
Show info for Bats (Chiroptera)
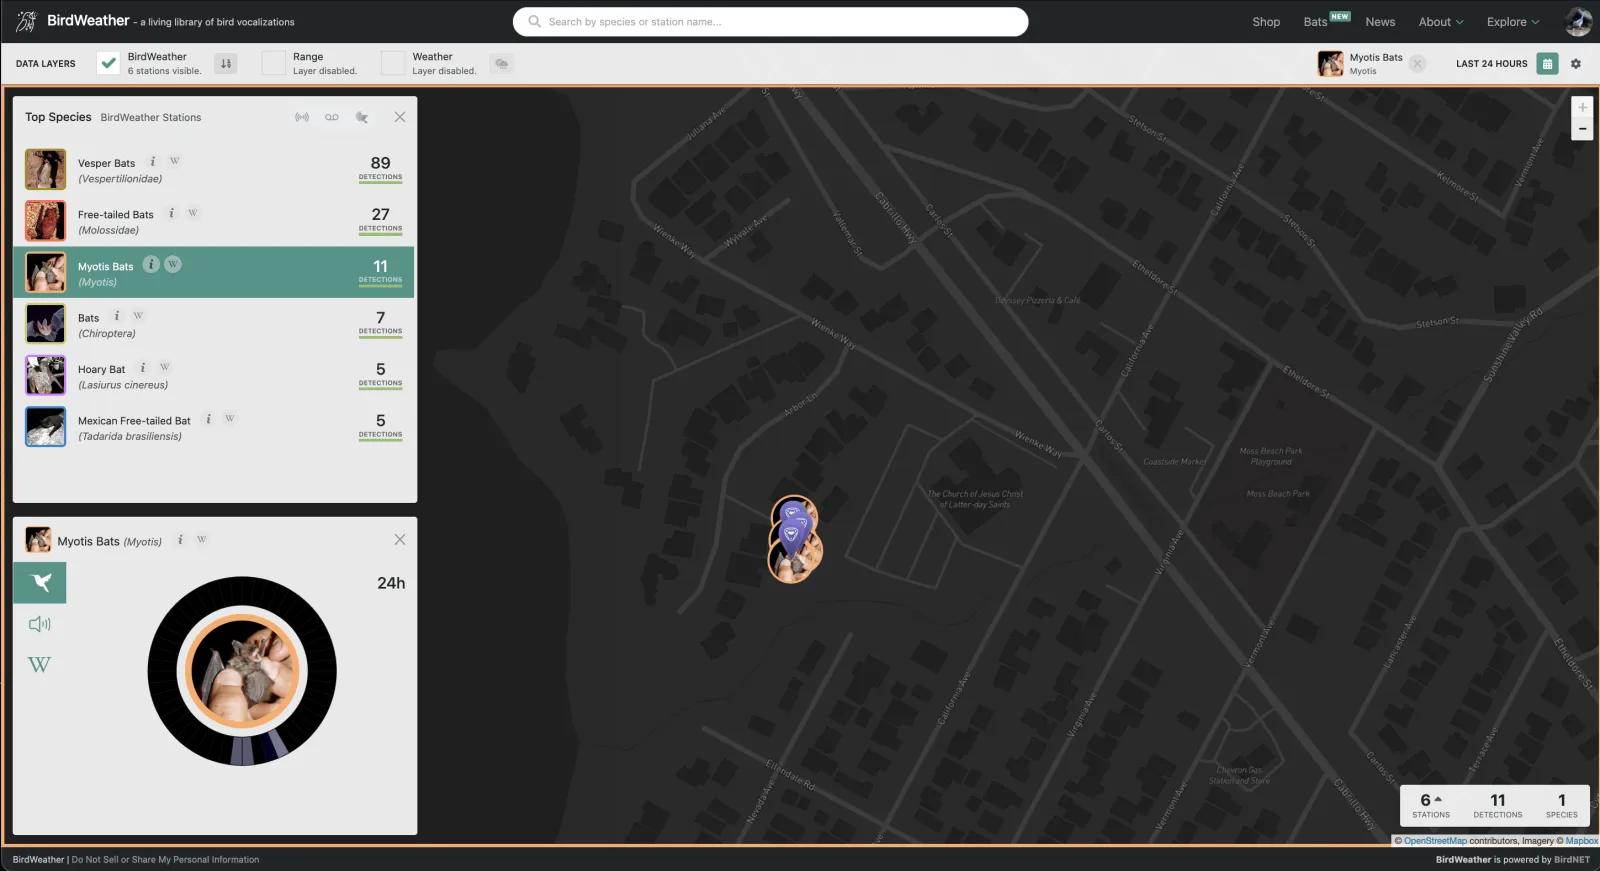[117, 316]
